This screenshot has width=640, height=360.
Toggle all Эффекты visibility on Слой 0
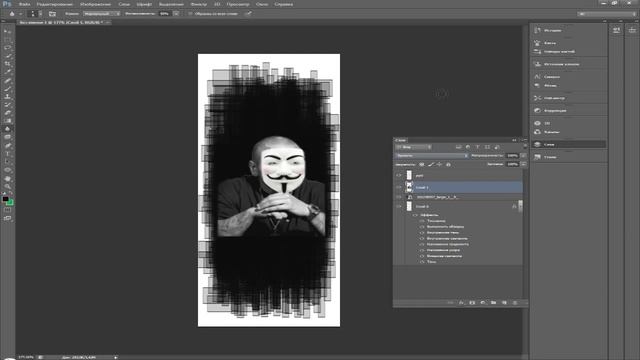tap(416, 215)
